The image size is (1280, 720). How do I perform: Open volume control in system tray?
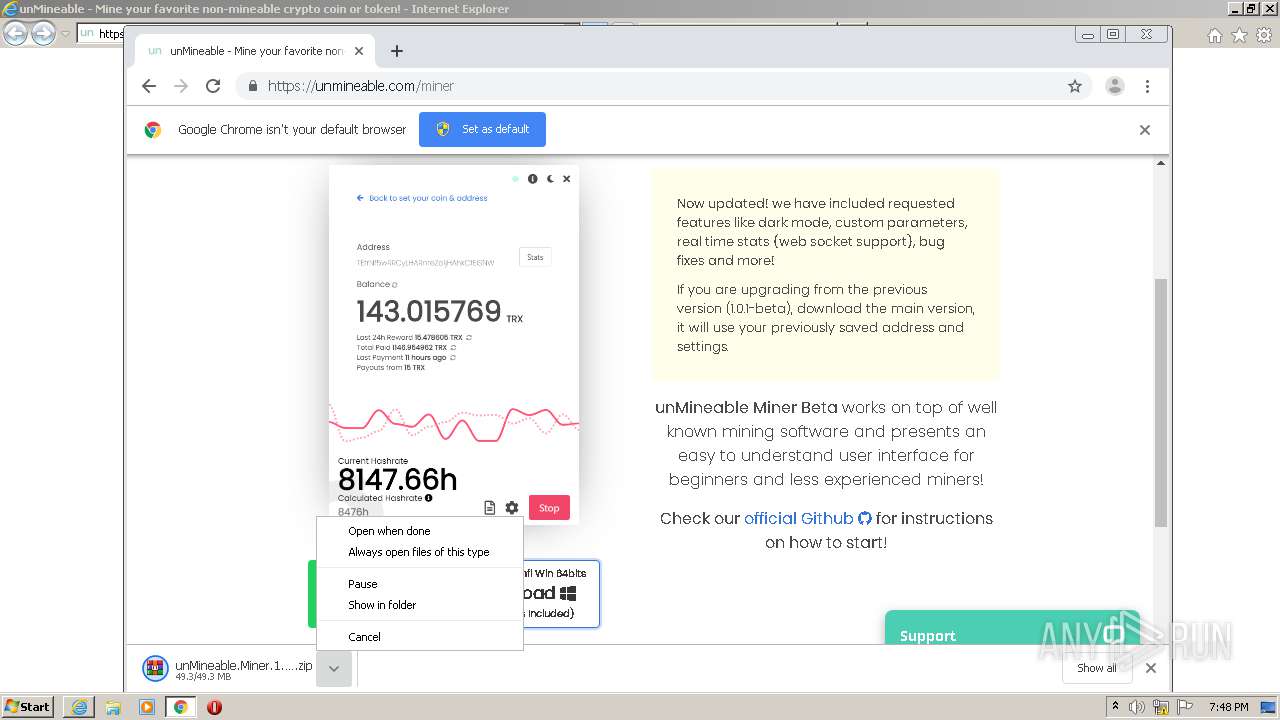tap(1137, 707)
